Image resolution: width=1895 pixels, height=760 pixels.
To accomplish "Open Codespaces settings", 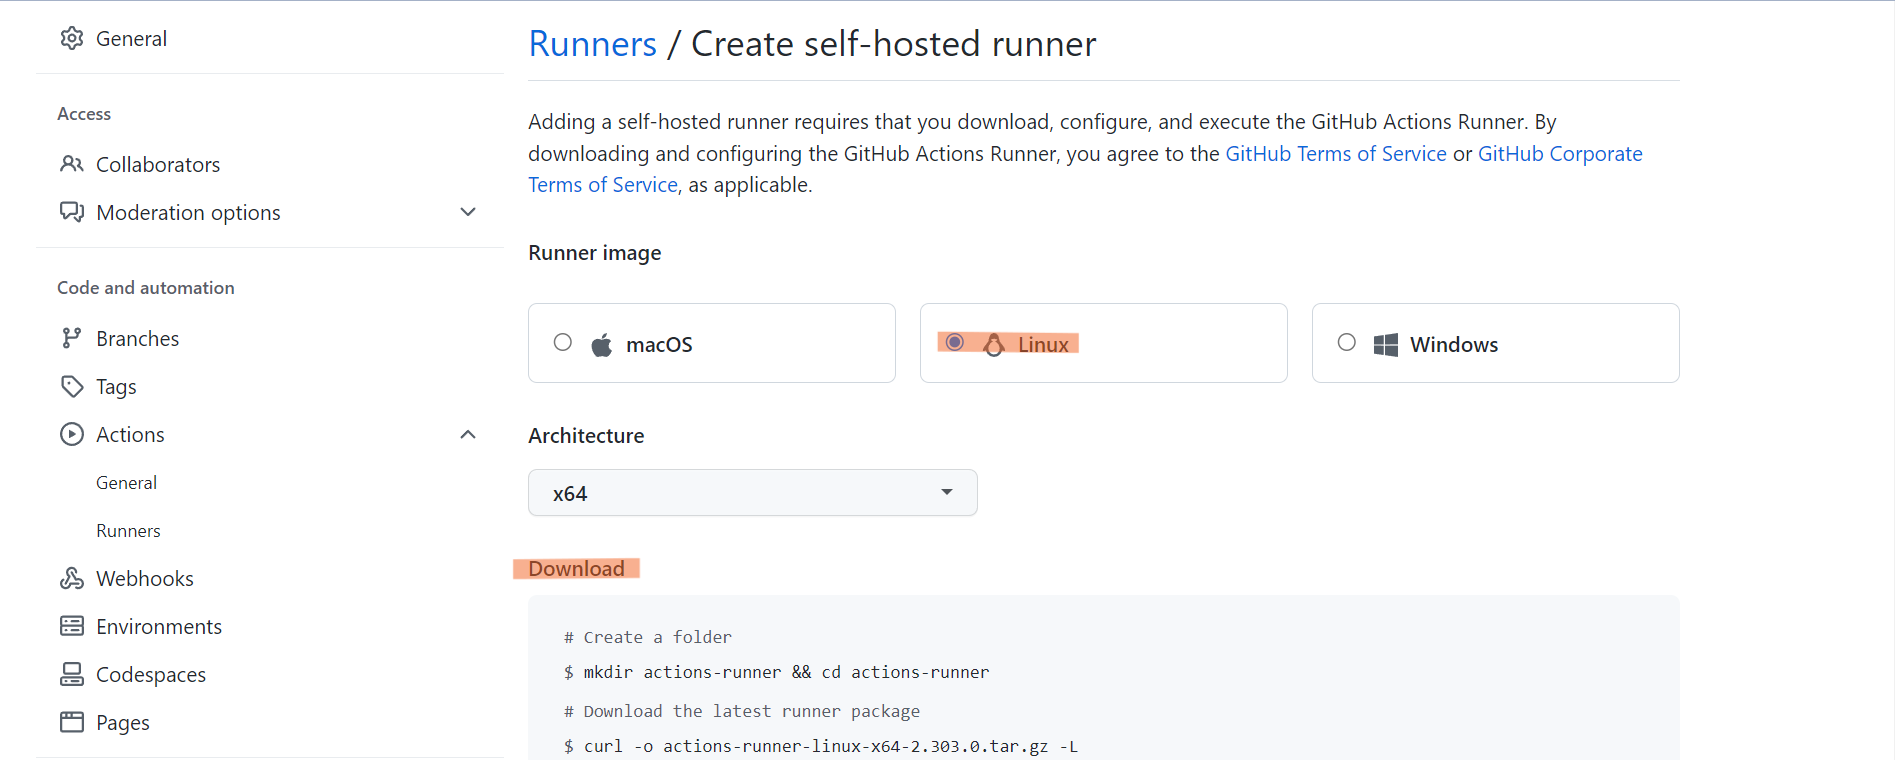I will point(151,674).
